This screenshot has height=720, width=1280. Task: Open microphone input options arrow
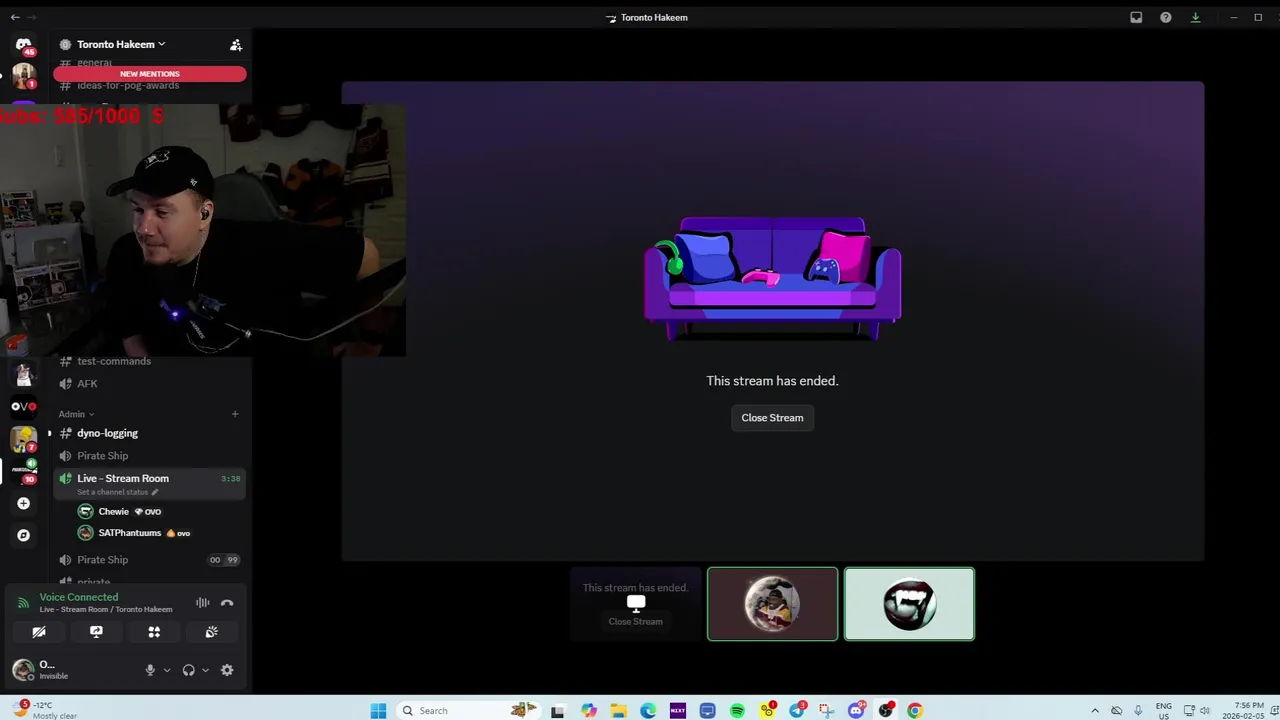tap(167, 670)
